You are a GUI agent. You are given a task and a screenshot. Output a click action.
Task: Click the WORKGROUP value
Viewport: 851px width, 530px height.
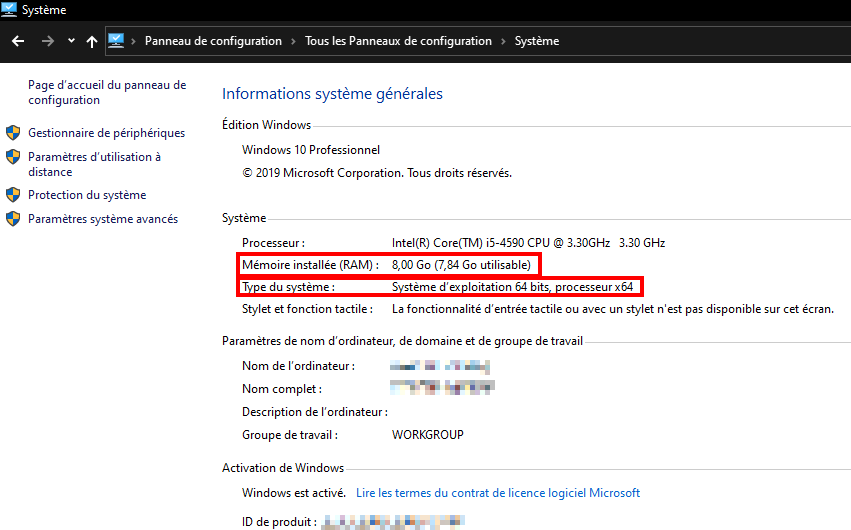pos(428,435)
